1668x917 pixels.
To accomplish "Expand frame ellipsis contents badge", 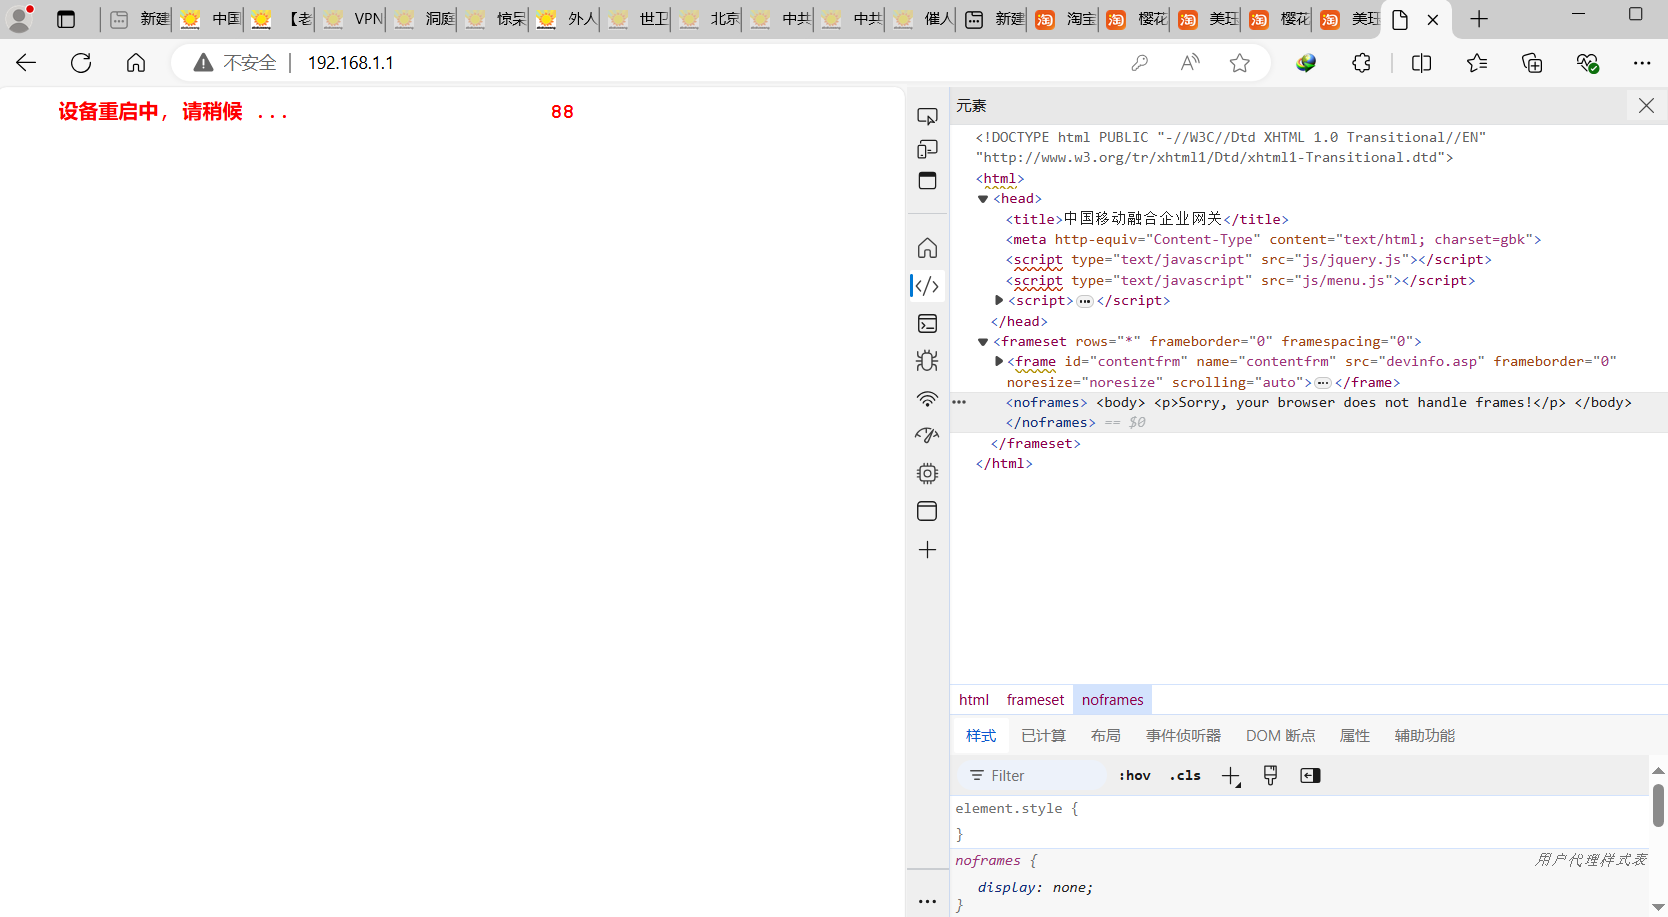I will coord(1323,383).
